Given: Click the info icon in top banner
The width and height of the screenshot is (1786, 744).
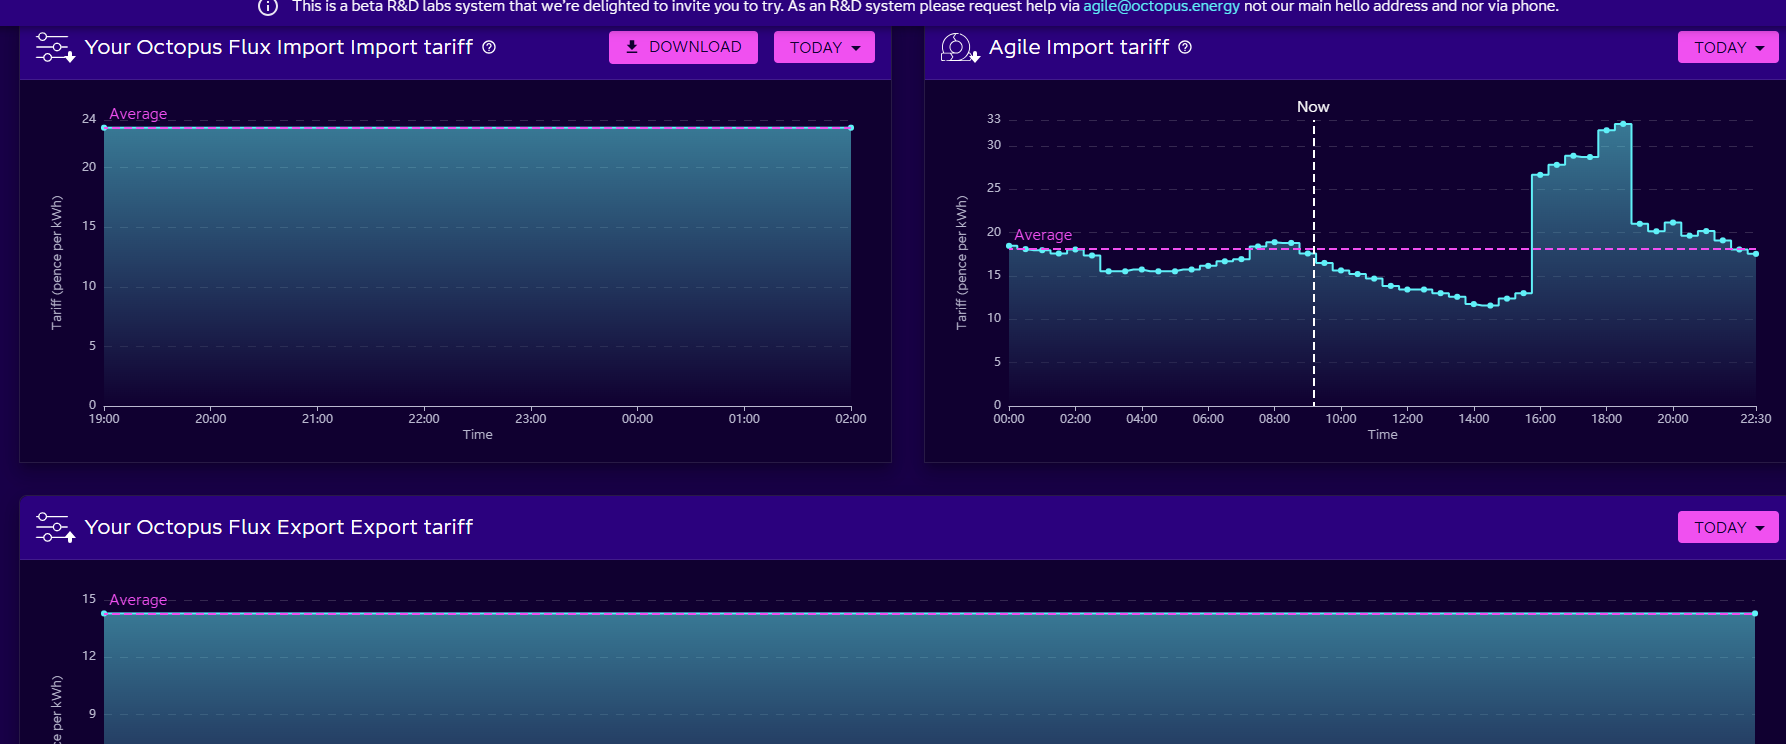Looking at the screenshot, I should pos(268,7).
